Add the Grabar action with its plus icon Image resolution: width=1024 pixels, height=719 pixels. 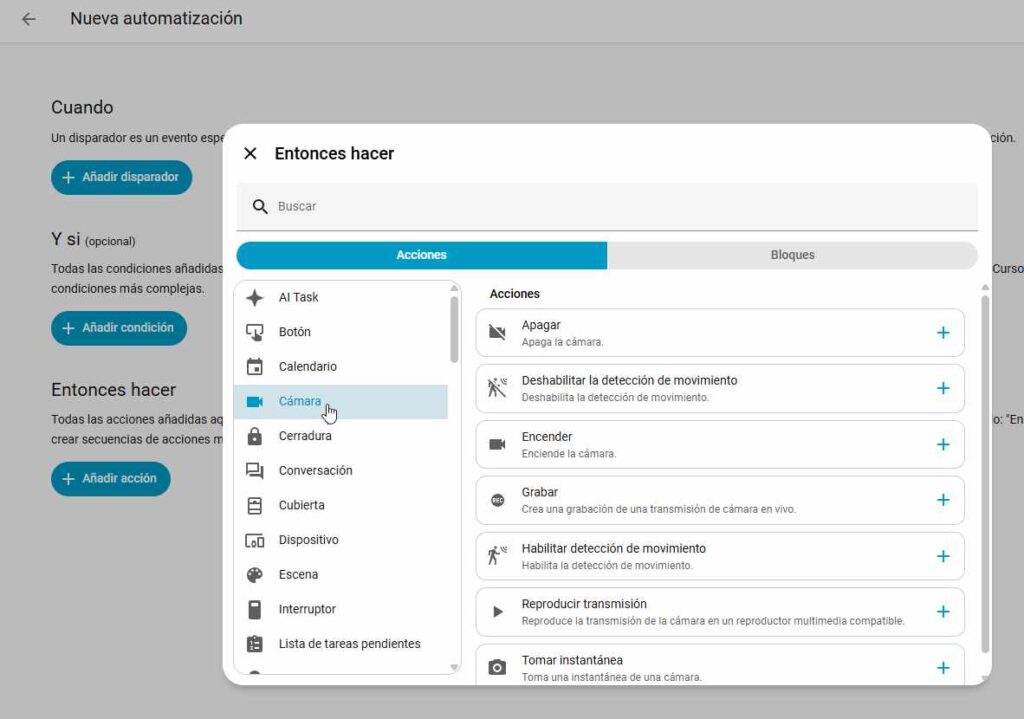(942, 500)
